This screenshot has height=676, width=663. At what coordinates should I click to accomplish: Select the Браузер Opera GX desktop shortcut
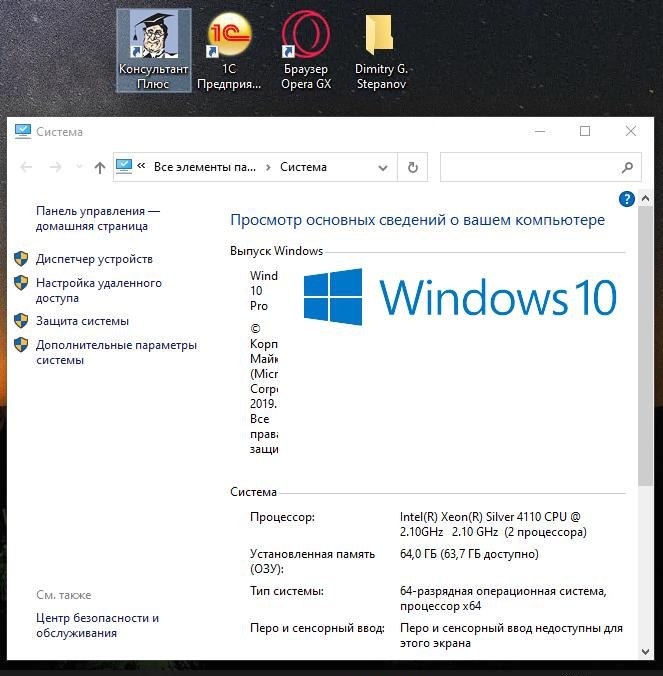point(306,50)
